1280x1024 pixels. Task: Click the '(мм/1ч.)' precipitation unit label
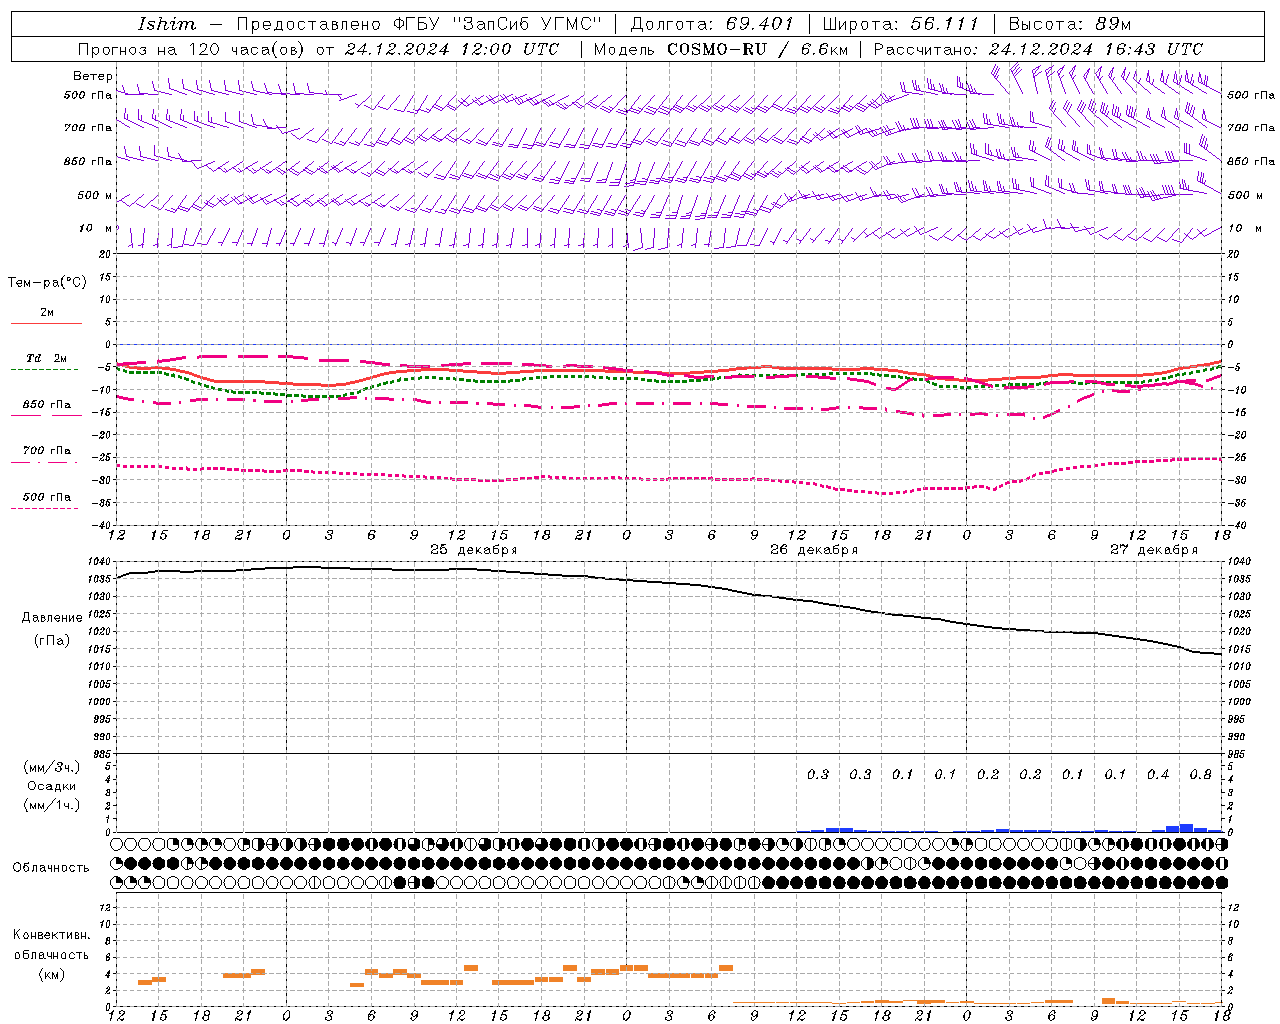[x=52, y=805]
